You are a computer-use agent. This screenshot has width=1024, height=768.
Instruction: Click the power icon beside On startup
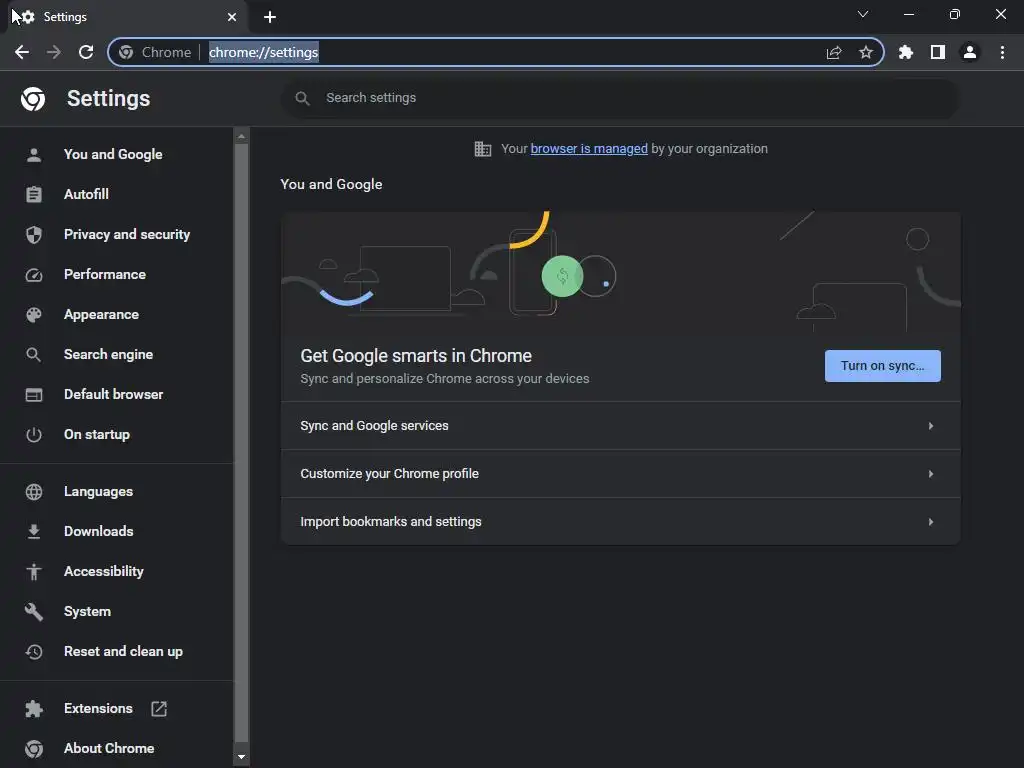34,434
